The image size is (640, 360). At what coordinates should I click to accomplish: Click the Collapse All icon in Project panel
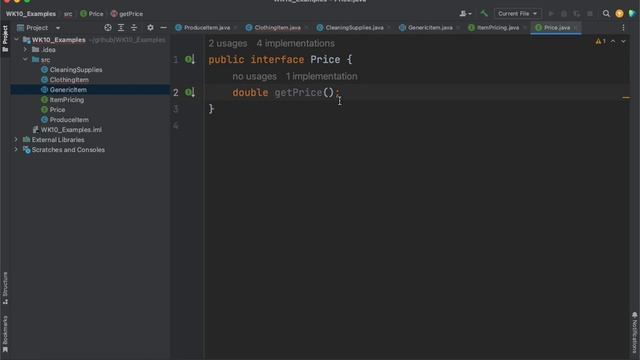pos(134,28)
